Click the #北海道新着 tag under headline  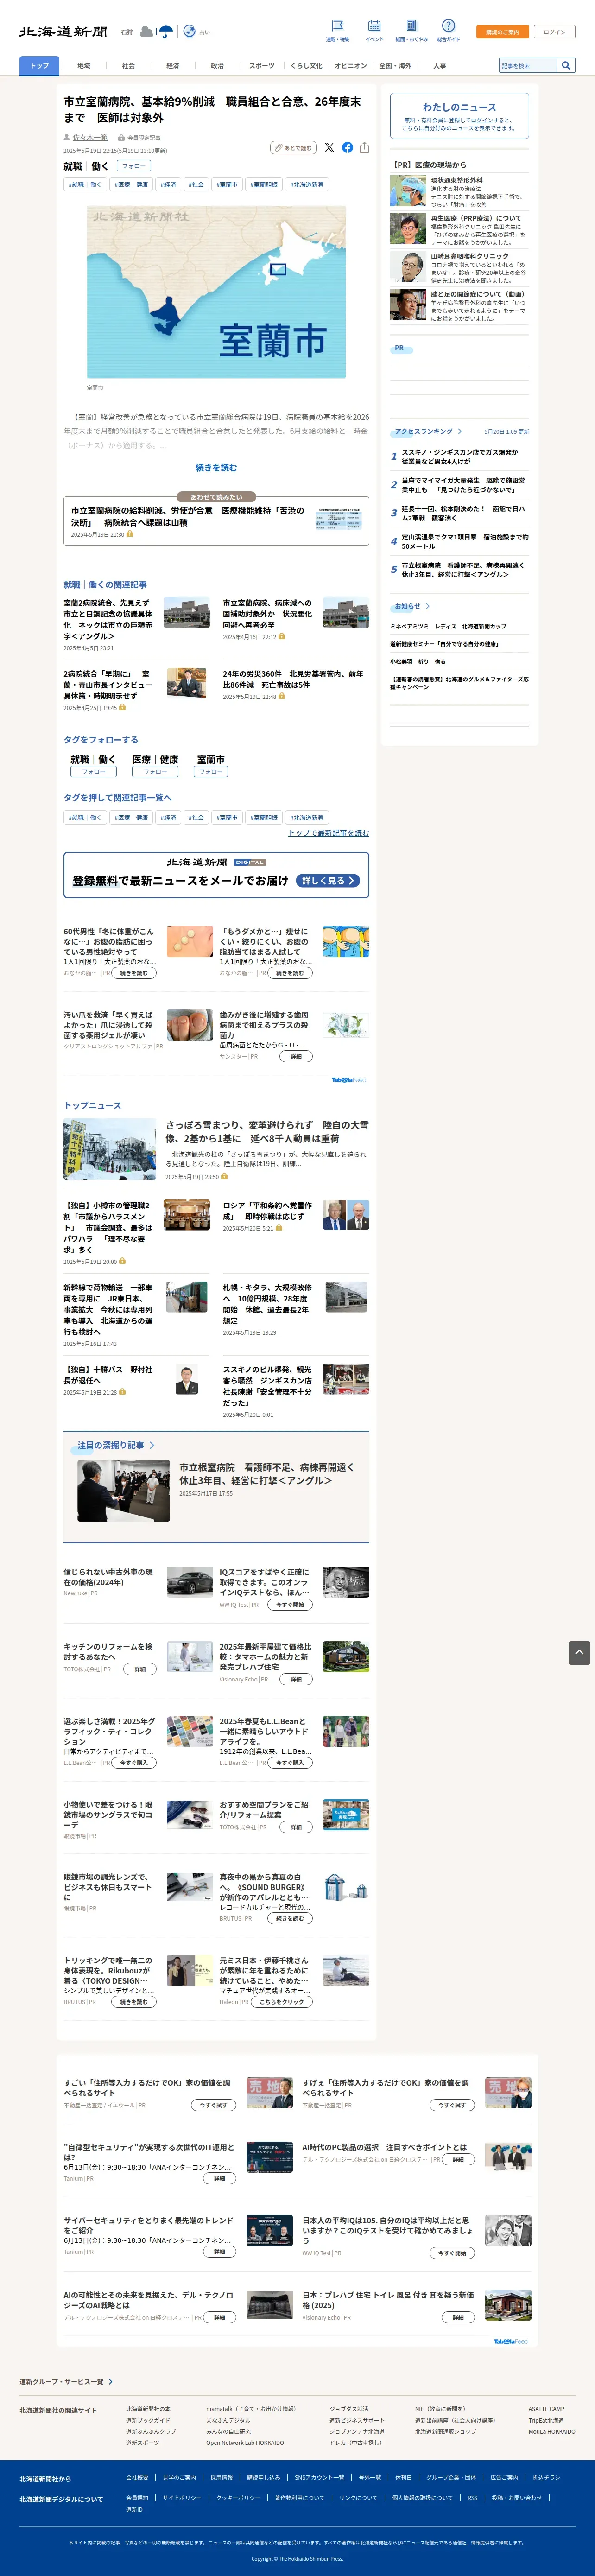tap(307, 185)
